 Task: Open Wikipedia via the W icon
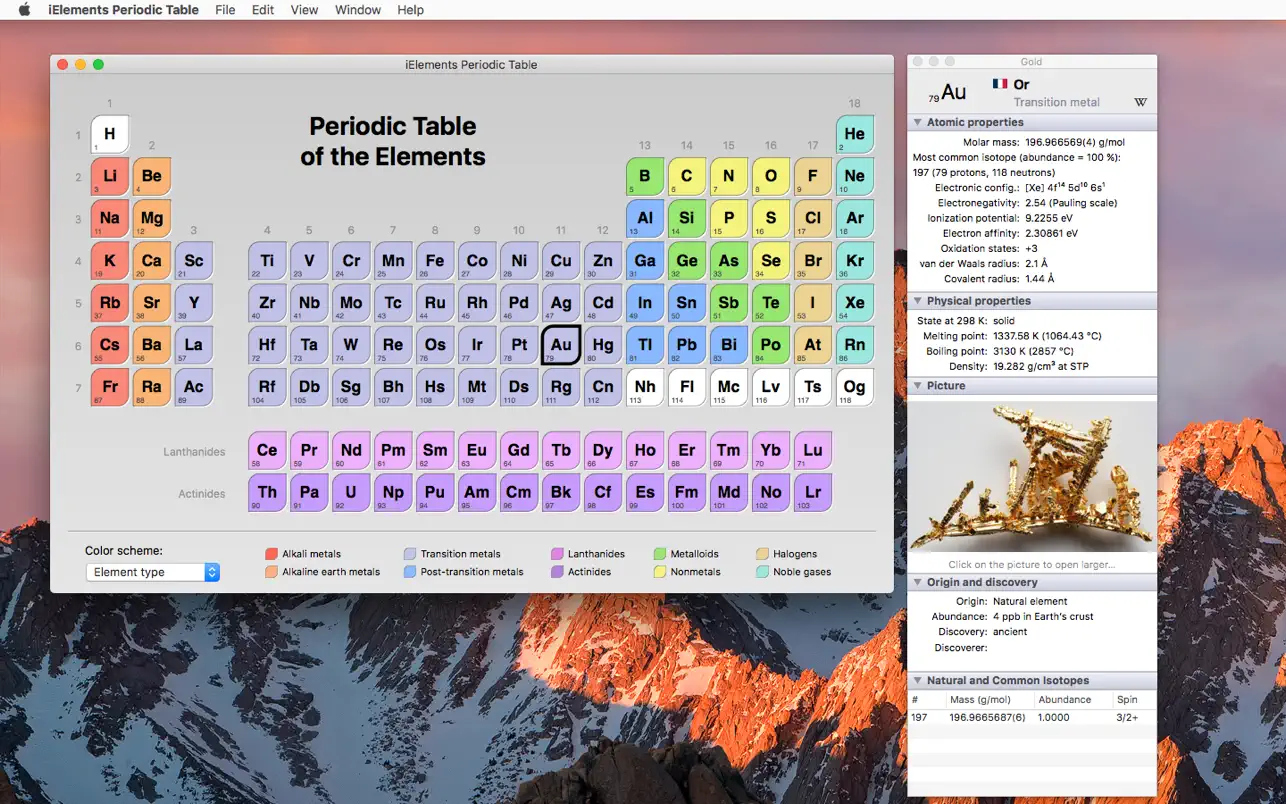(1140, 100)
